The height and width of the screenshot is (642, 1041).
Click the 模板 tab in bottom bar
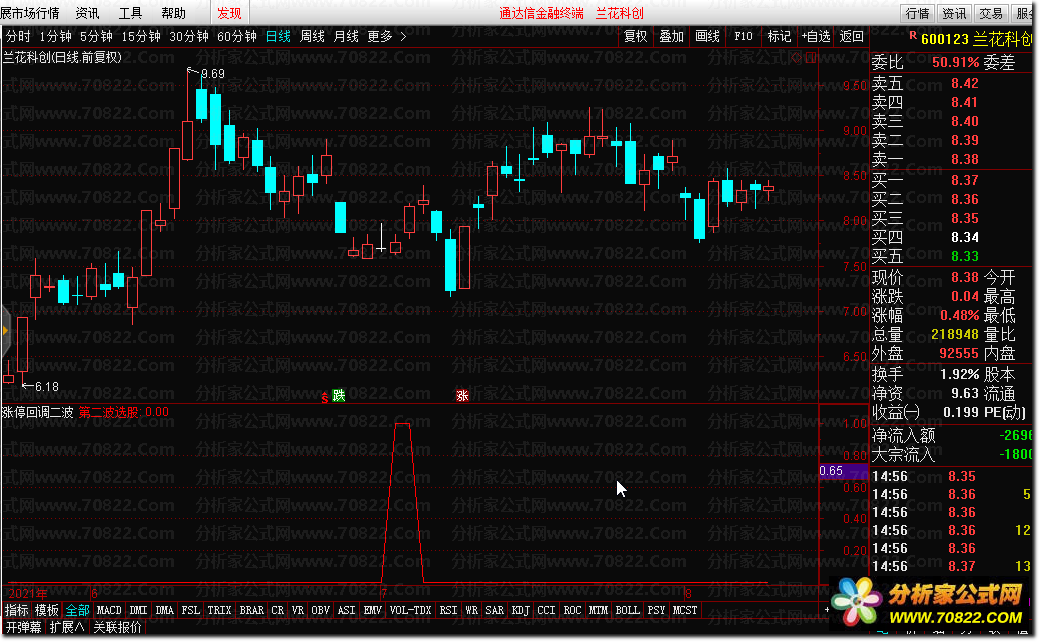click(46, 610)
